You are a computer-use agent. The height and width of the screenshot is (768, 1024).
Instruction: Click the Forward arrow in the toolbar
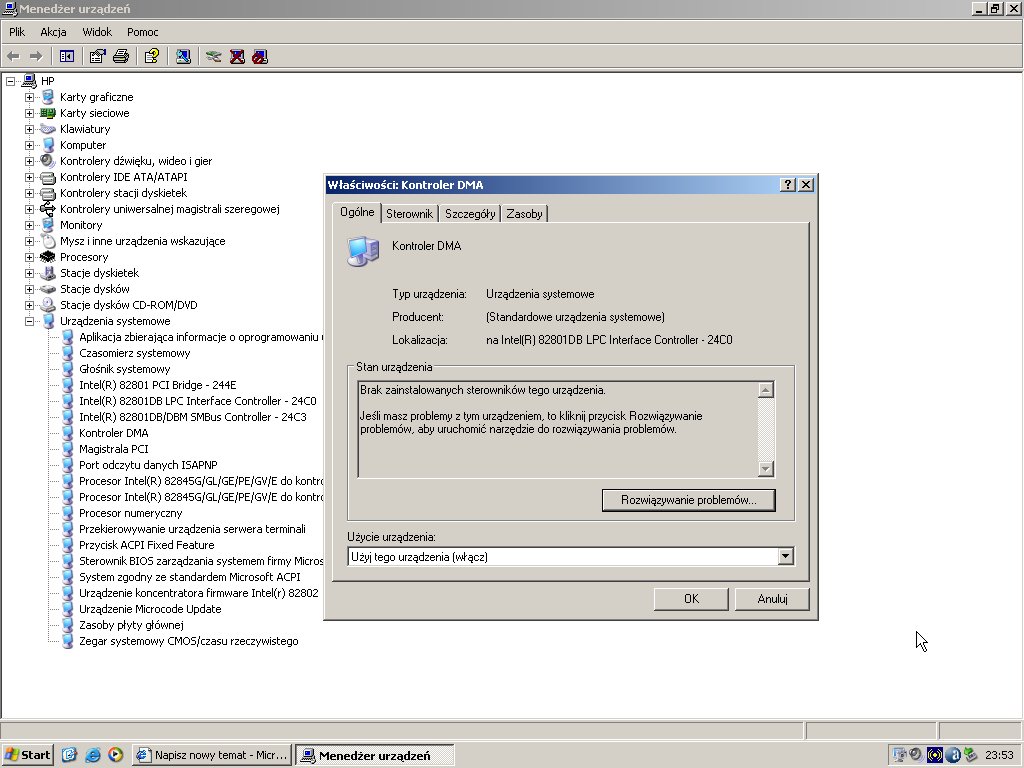point(36,57)
